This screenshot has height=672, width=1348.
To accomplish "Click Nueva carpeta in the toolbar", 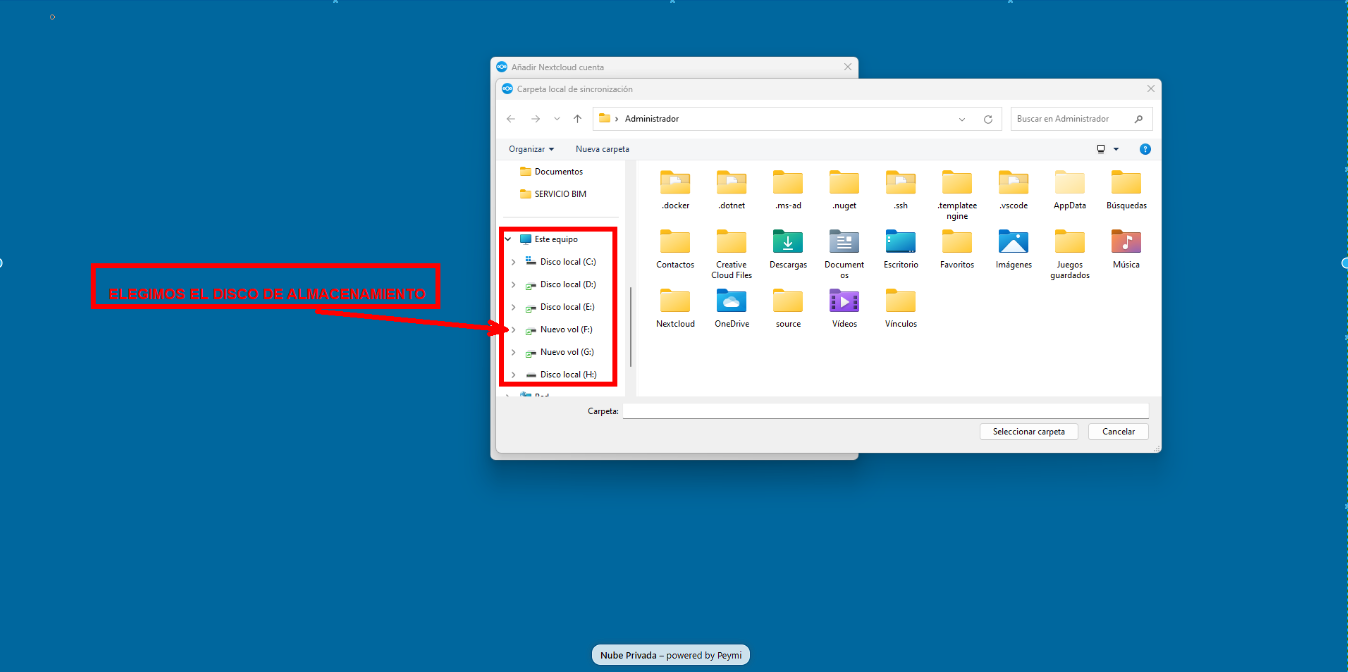I will click(x=602, y=149).
